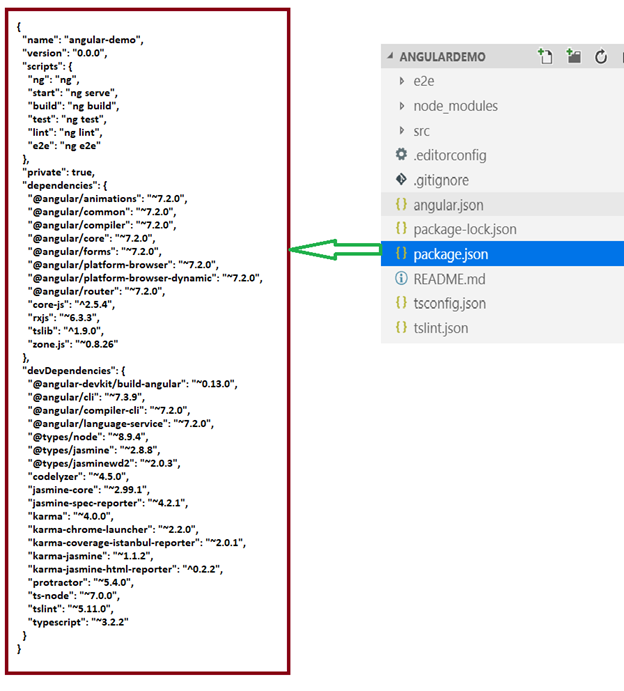Select the e2e folder name
The width and height of the screenshot is (624, 691).
click(x=423, y=81)
